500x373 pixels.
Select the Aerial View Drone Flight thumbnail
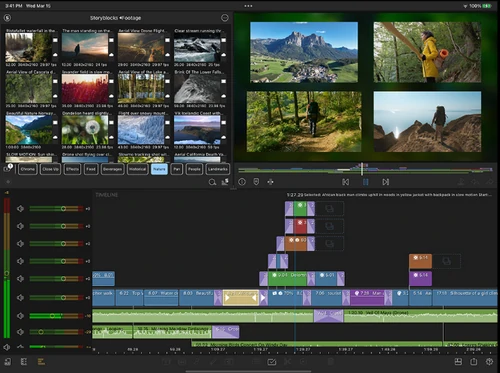(141, 47)
